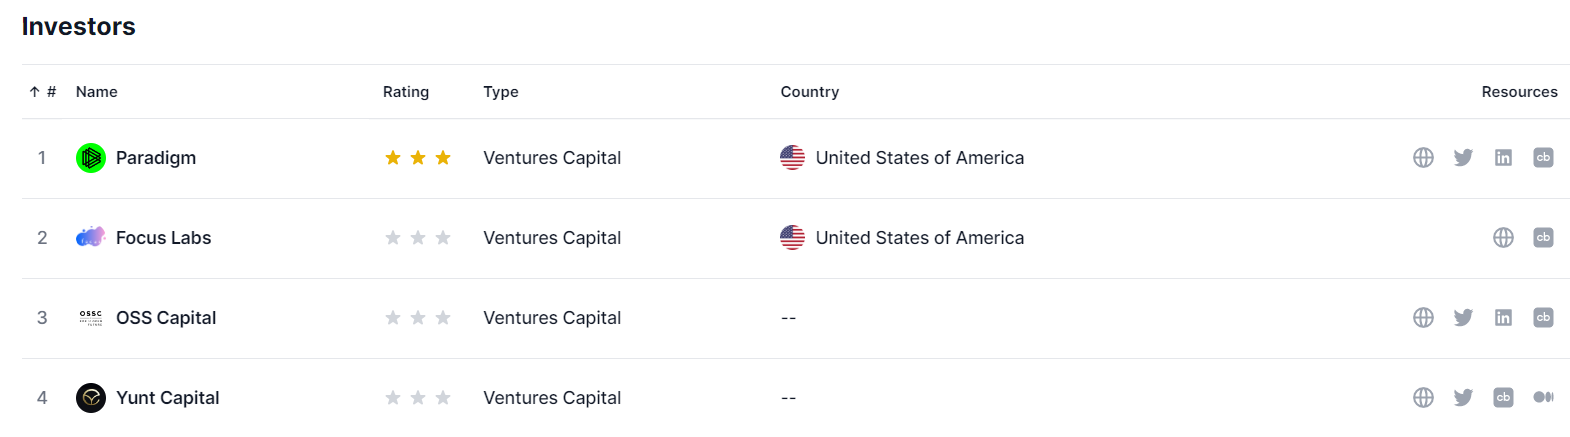The width and height of the screenshot is (1570, 437).
Task: Sort the table by Name header
Action: pyautogui.click(x=97, y=92)
